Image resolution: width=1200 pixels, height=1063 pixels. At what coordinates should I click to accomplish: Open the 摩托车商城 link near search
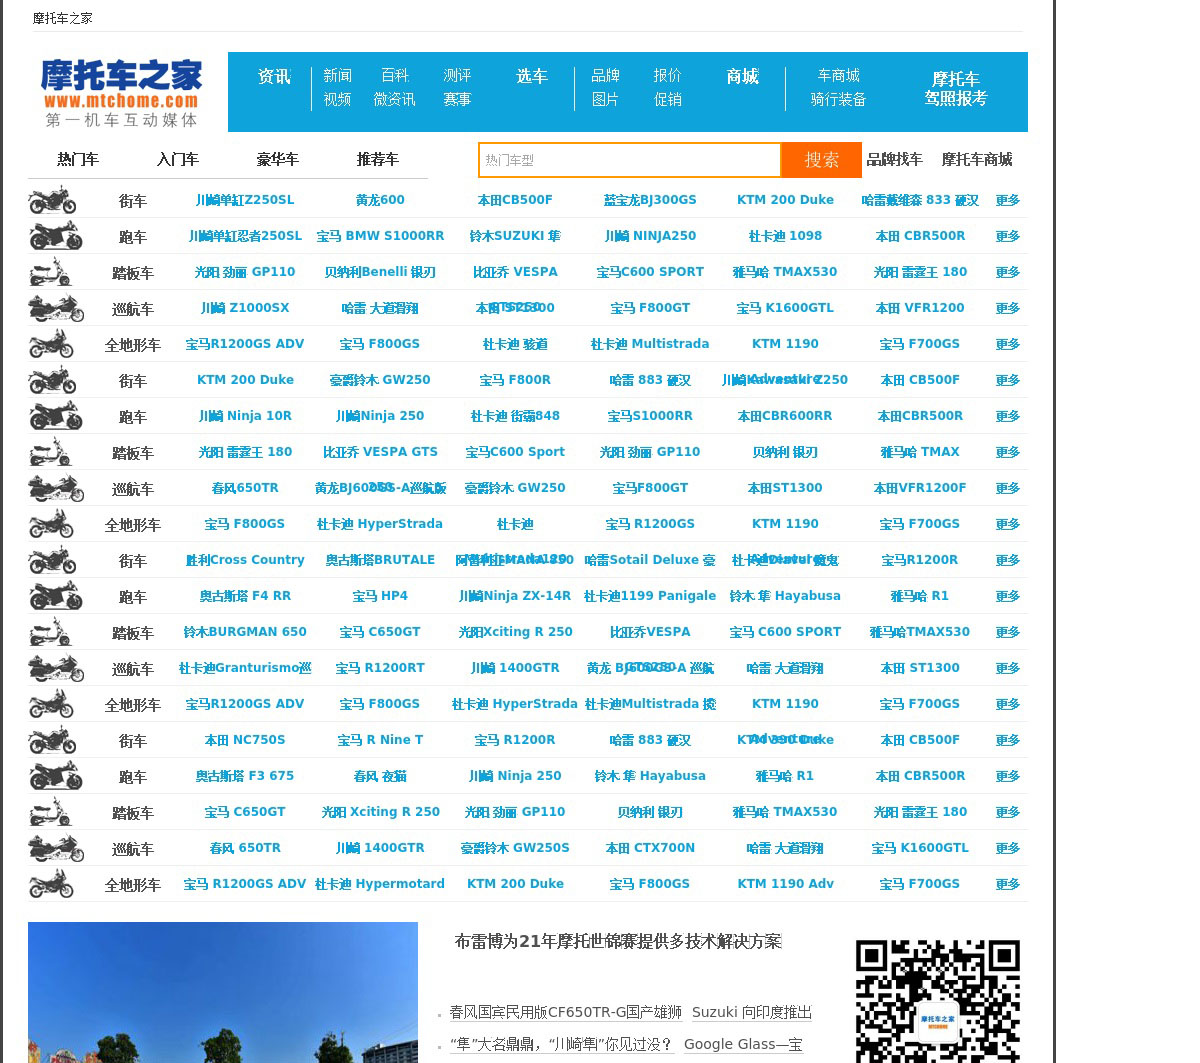(x=977, y=160)
